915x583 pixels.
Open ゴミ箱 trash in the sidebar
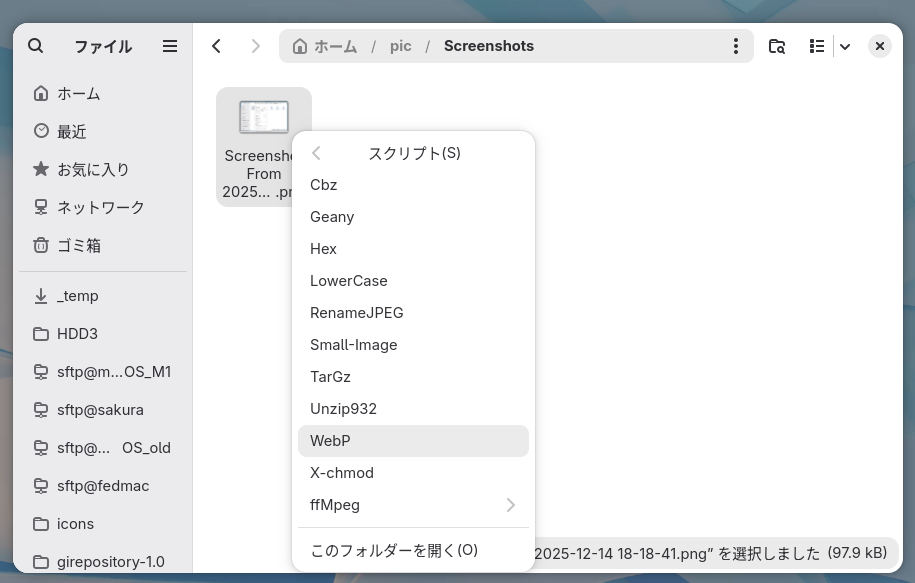pyautogui.click(x=78, y=245)
